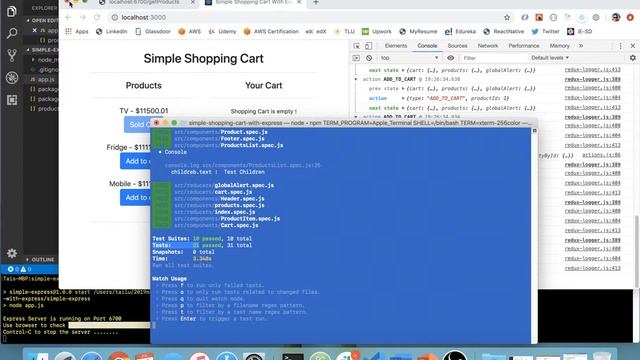
Task: Switch to Performance tab
Action: (524, 46)
